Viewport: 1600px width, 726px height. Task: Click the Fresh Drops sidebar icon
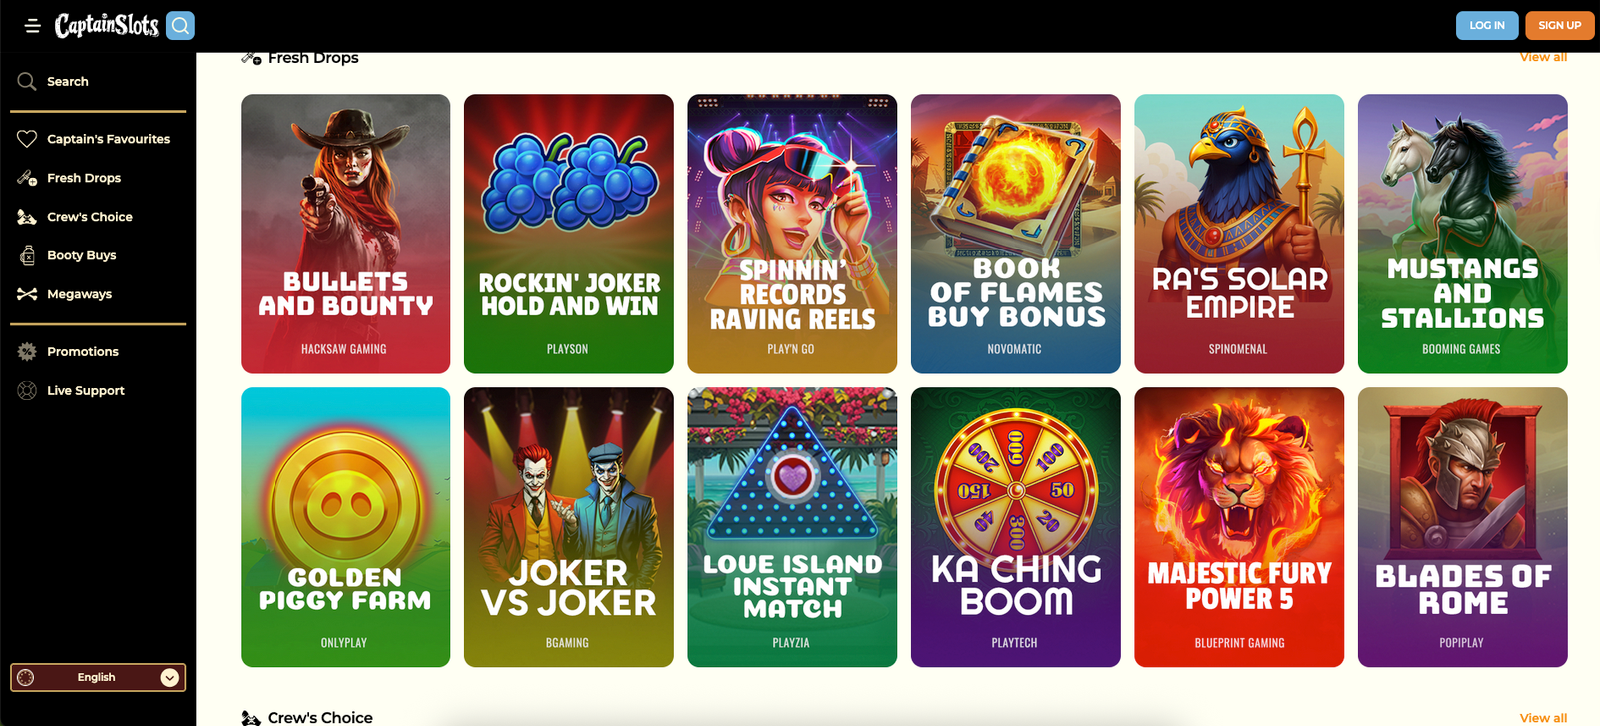coord(27,178)
